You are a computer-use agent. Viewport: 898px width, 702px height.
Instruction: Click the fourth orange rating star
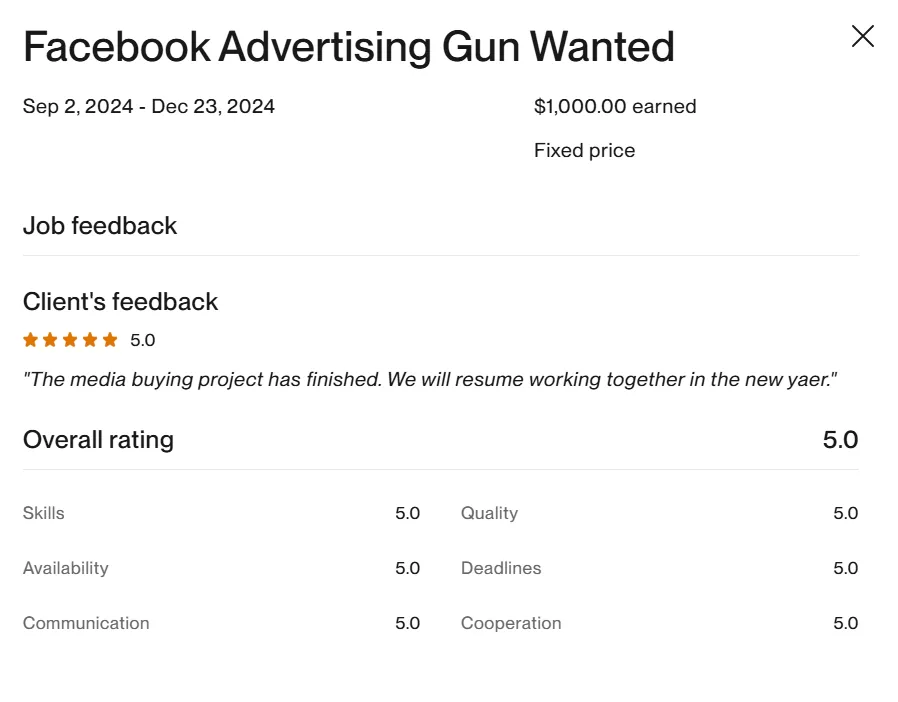click(90, 340)
